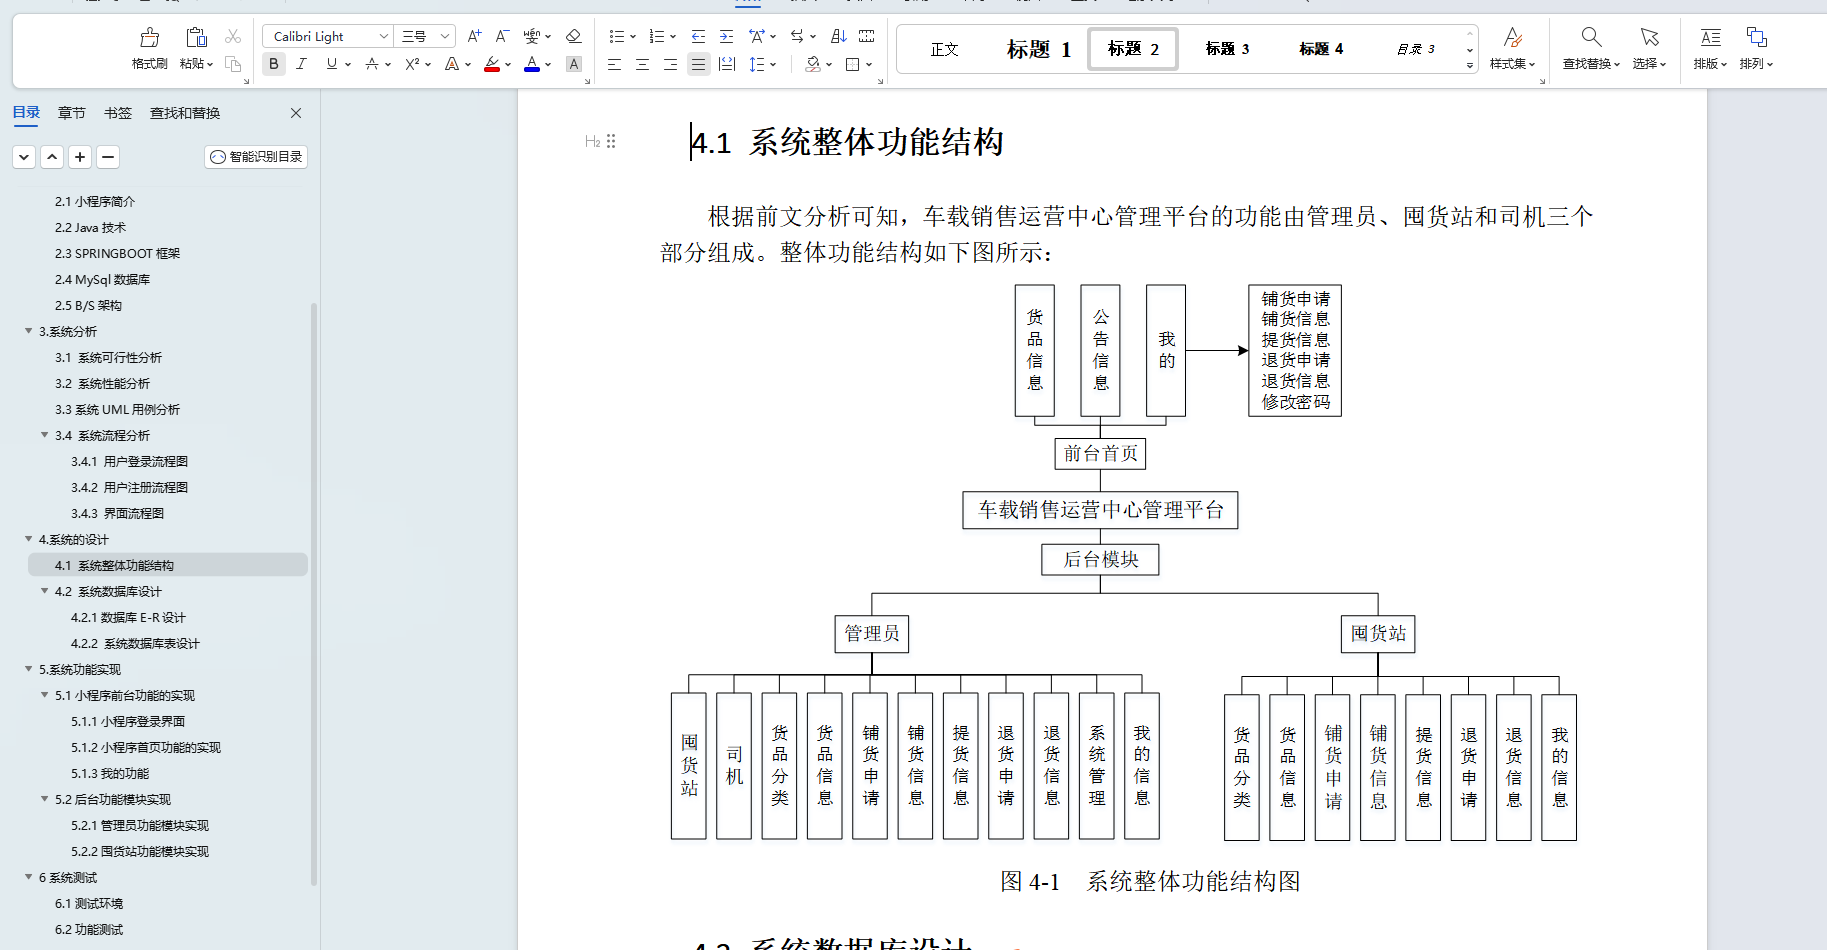1827x950 pixels.
Task: Click the Distributed alignment icon
Action: [x=727, y=64]
